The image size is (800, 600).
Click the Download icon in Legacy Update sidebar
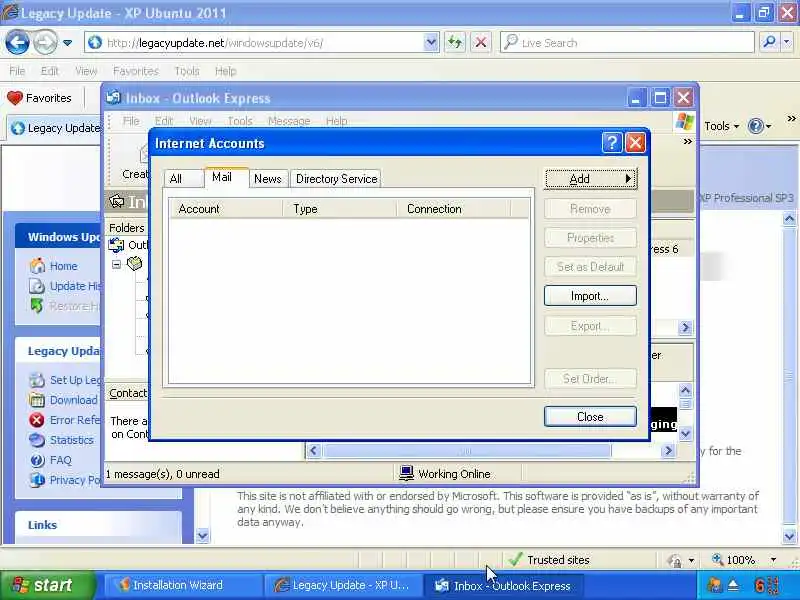pos(37,400)
